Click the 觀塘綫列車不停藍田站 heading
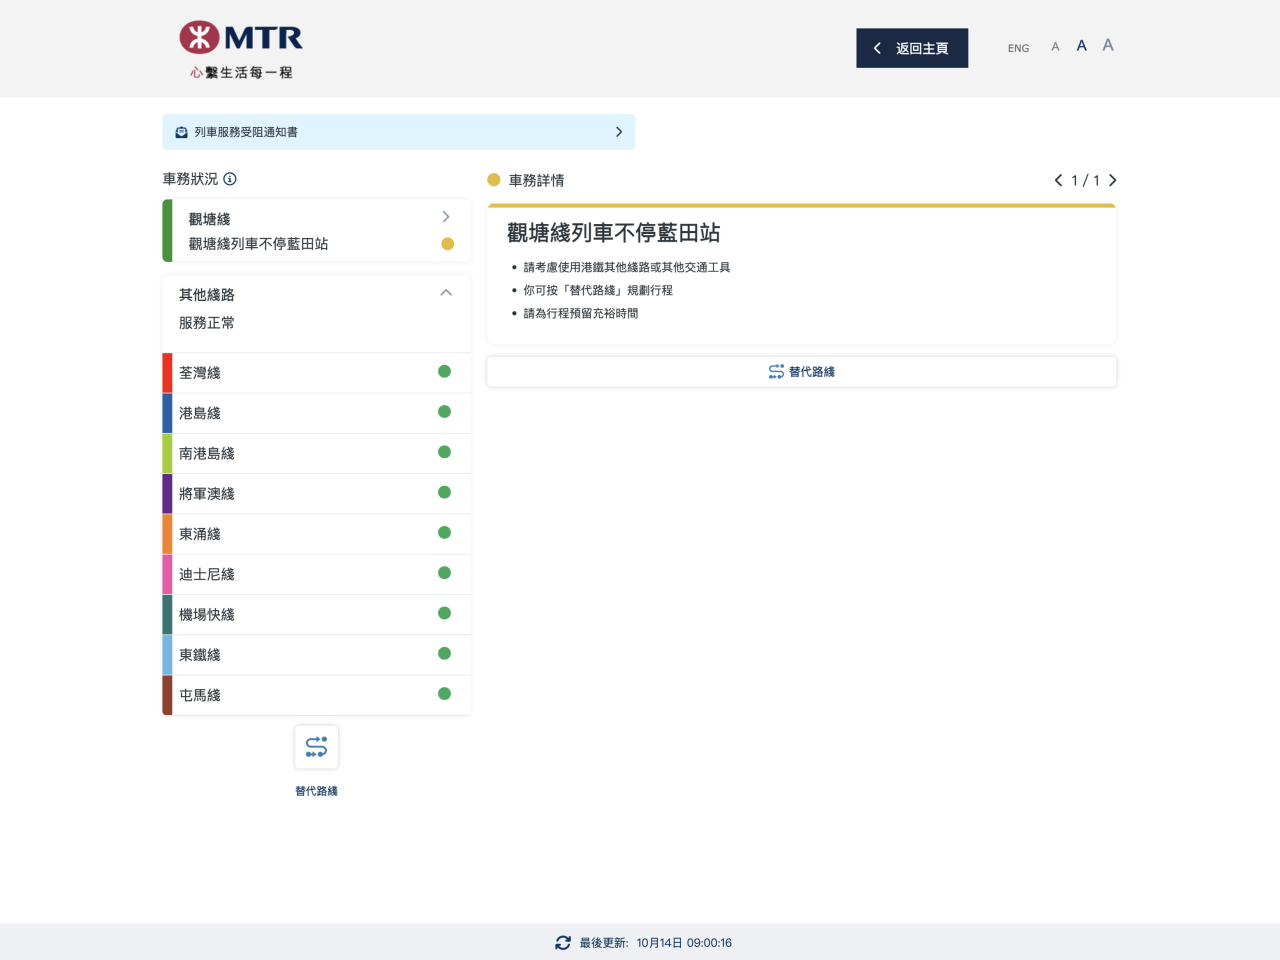Screen dimensions: 1280x960 tap(613, 233)
